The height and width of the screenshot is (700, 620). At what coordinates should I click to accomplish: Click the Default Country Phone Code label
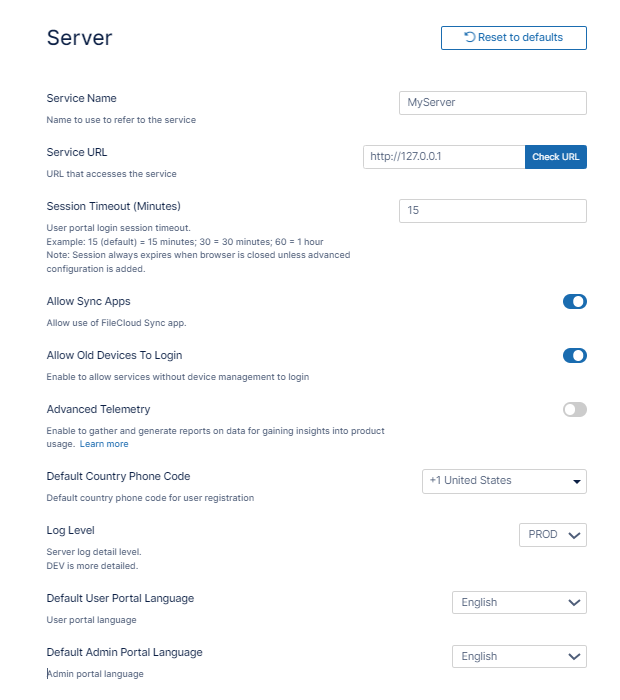(118, 476)
